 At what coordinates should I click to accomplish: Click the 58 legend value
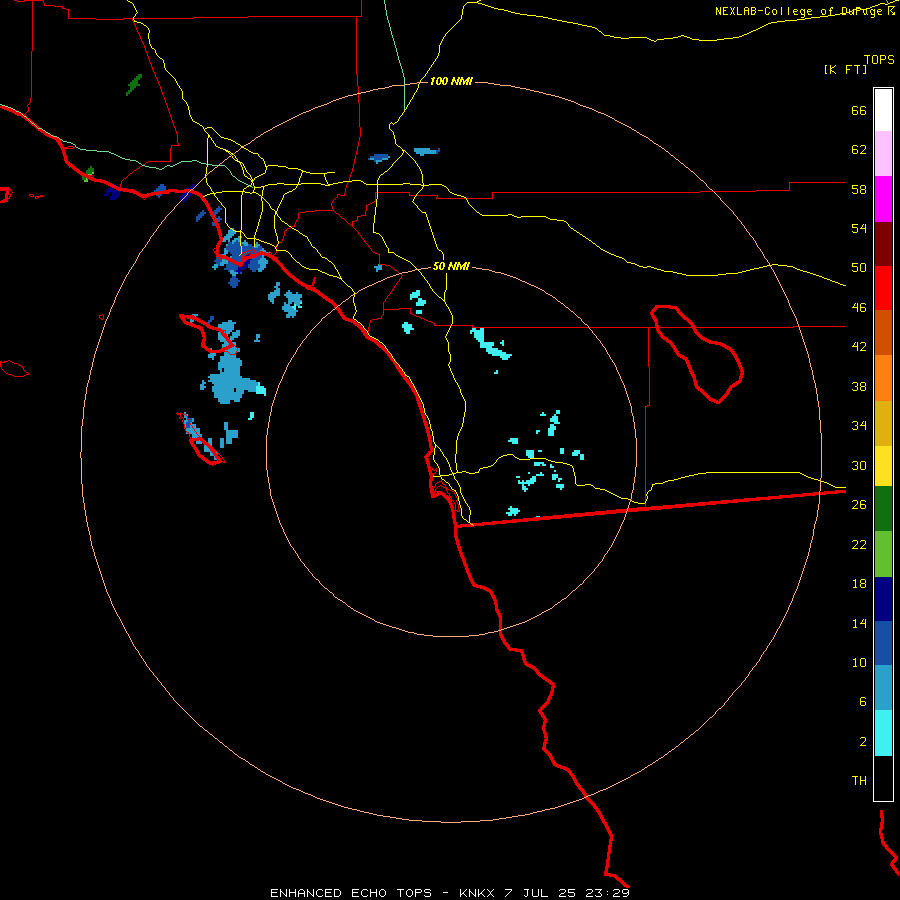click(x=859, y=189)
